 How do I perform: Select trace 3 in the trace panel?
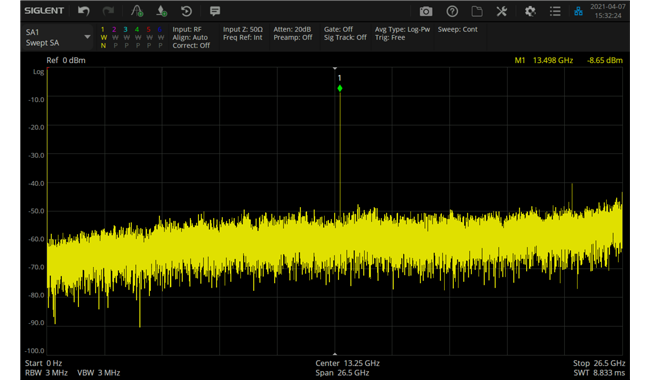click(126, 37)
